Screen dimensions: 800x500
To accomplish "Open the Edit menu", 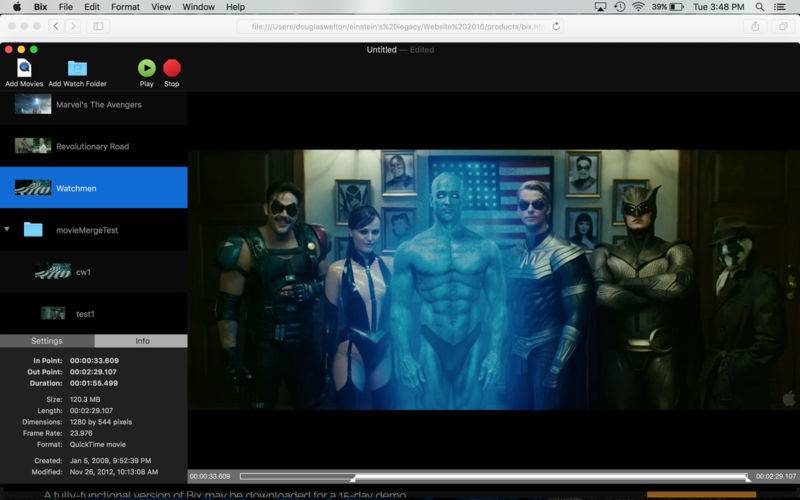I will coord(92,7).
